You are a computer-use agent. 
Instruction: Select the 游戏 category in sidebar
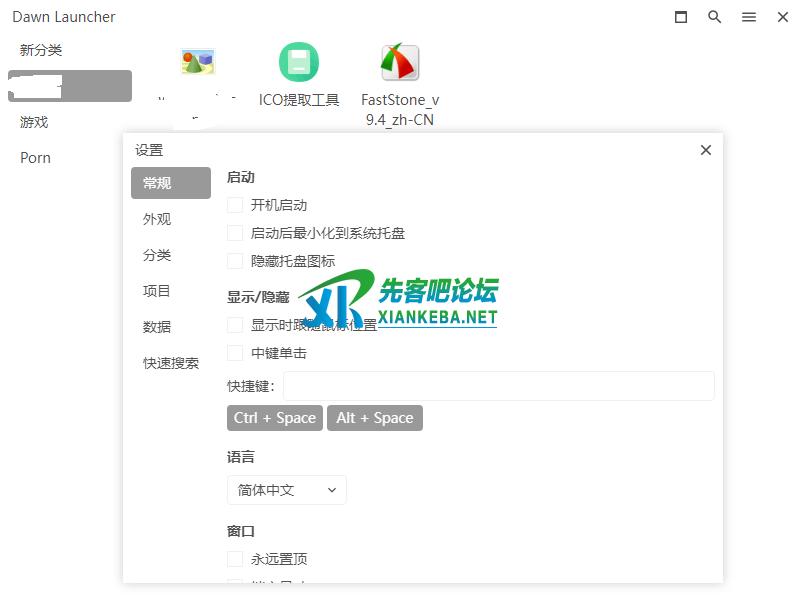point(34,122)
